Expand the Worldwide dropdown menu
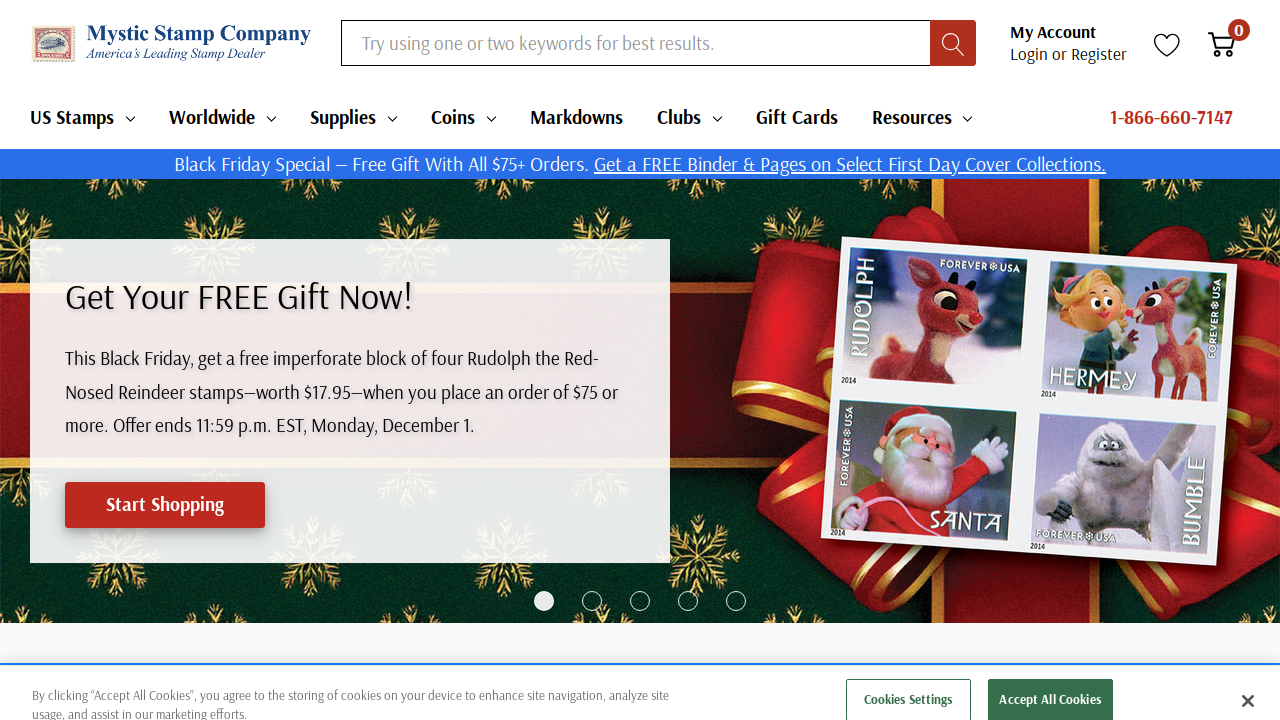The image size is (1280, 720). coord(222,118)
